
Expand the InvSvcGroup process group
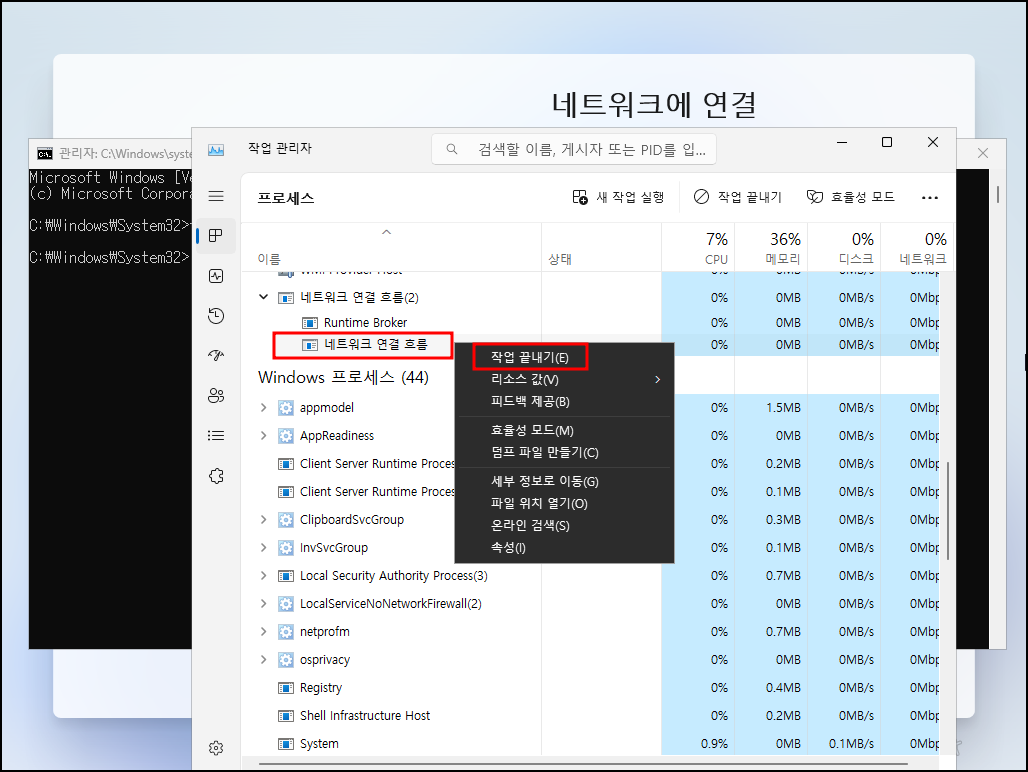pyautogui.click(x=264, y=548)
